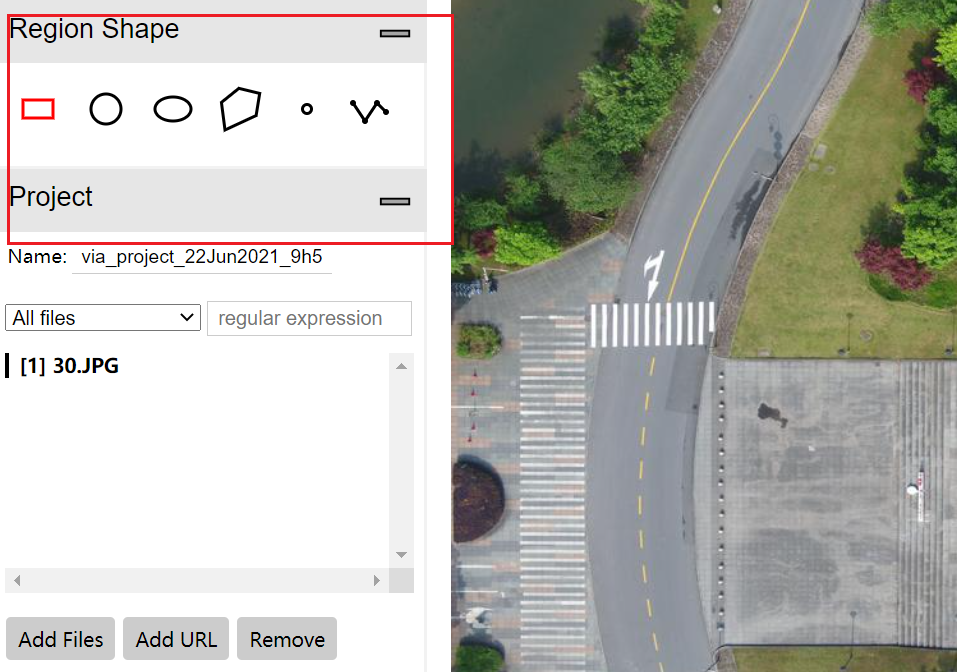Click the Add URL button
Screen dimensions: 957x672
click(x=176, y=639)
